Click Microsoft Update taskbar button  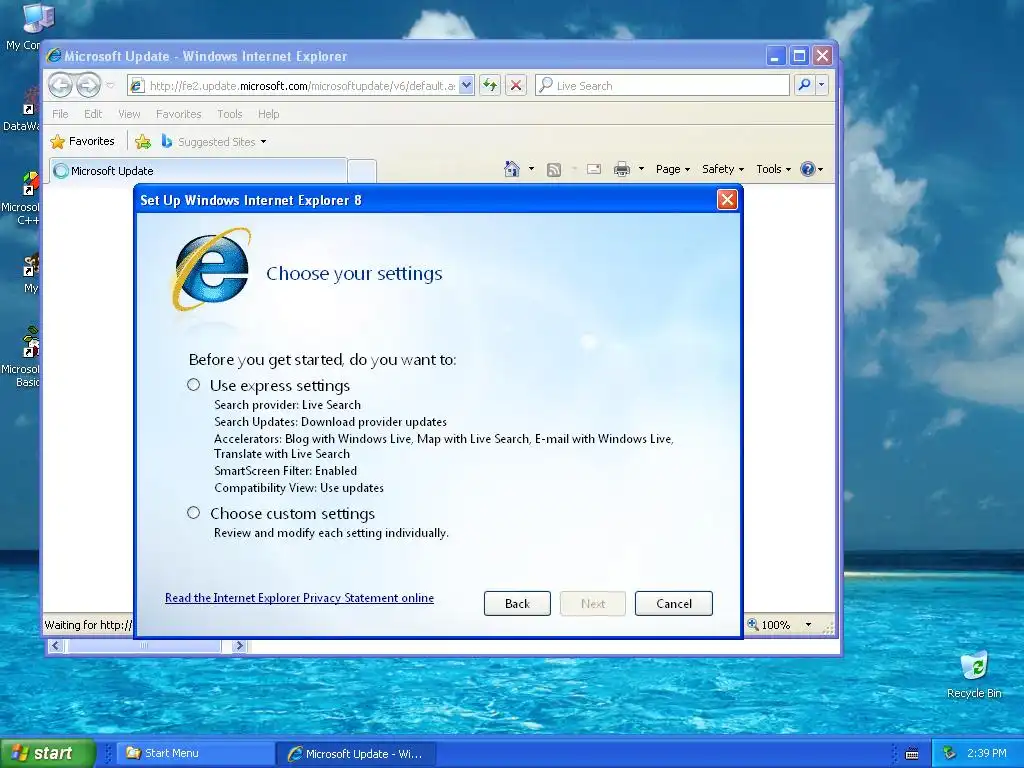pyautogui.click(x=355, y=754)
